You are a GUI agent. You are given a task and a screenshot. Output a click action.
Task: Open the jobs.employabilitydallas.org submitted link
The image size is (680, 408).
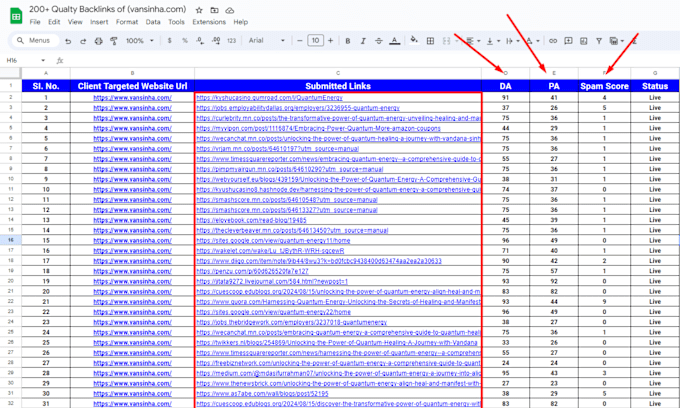click(298, 108)
